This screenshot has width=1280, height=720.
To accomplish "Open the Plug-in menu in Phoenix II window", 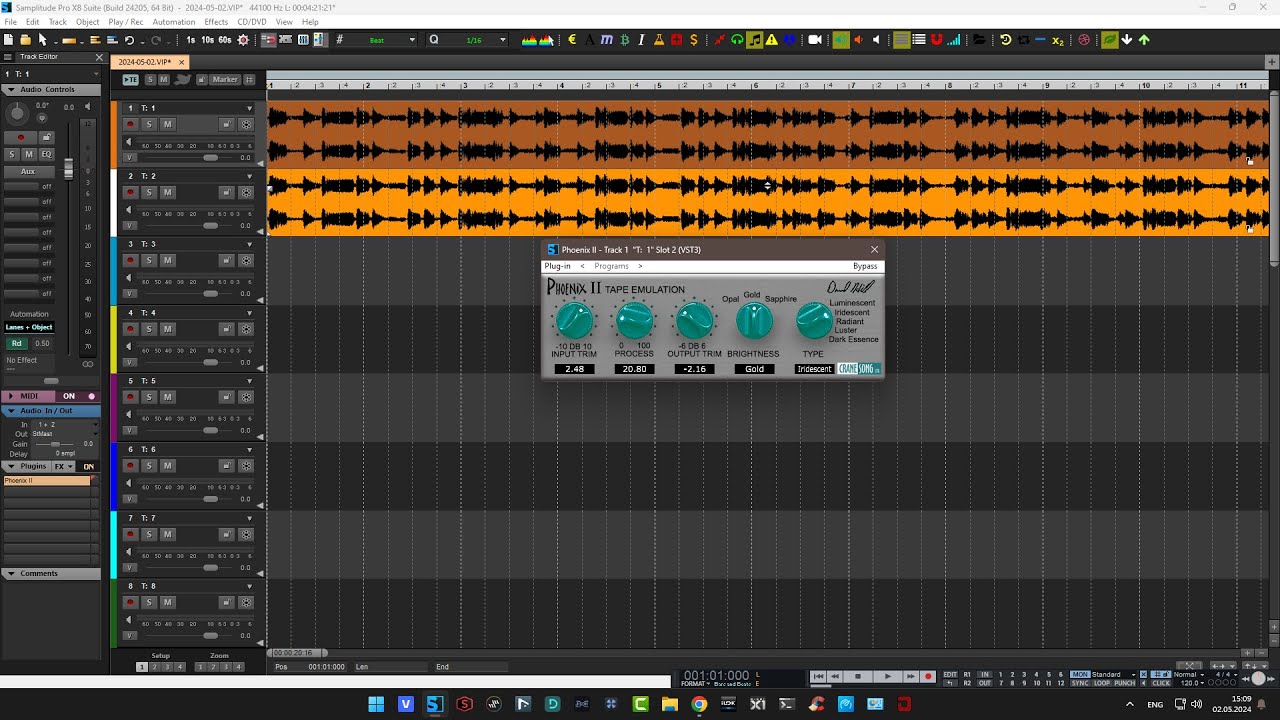I will 557,266.
